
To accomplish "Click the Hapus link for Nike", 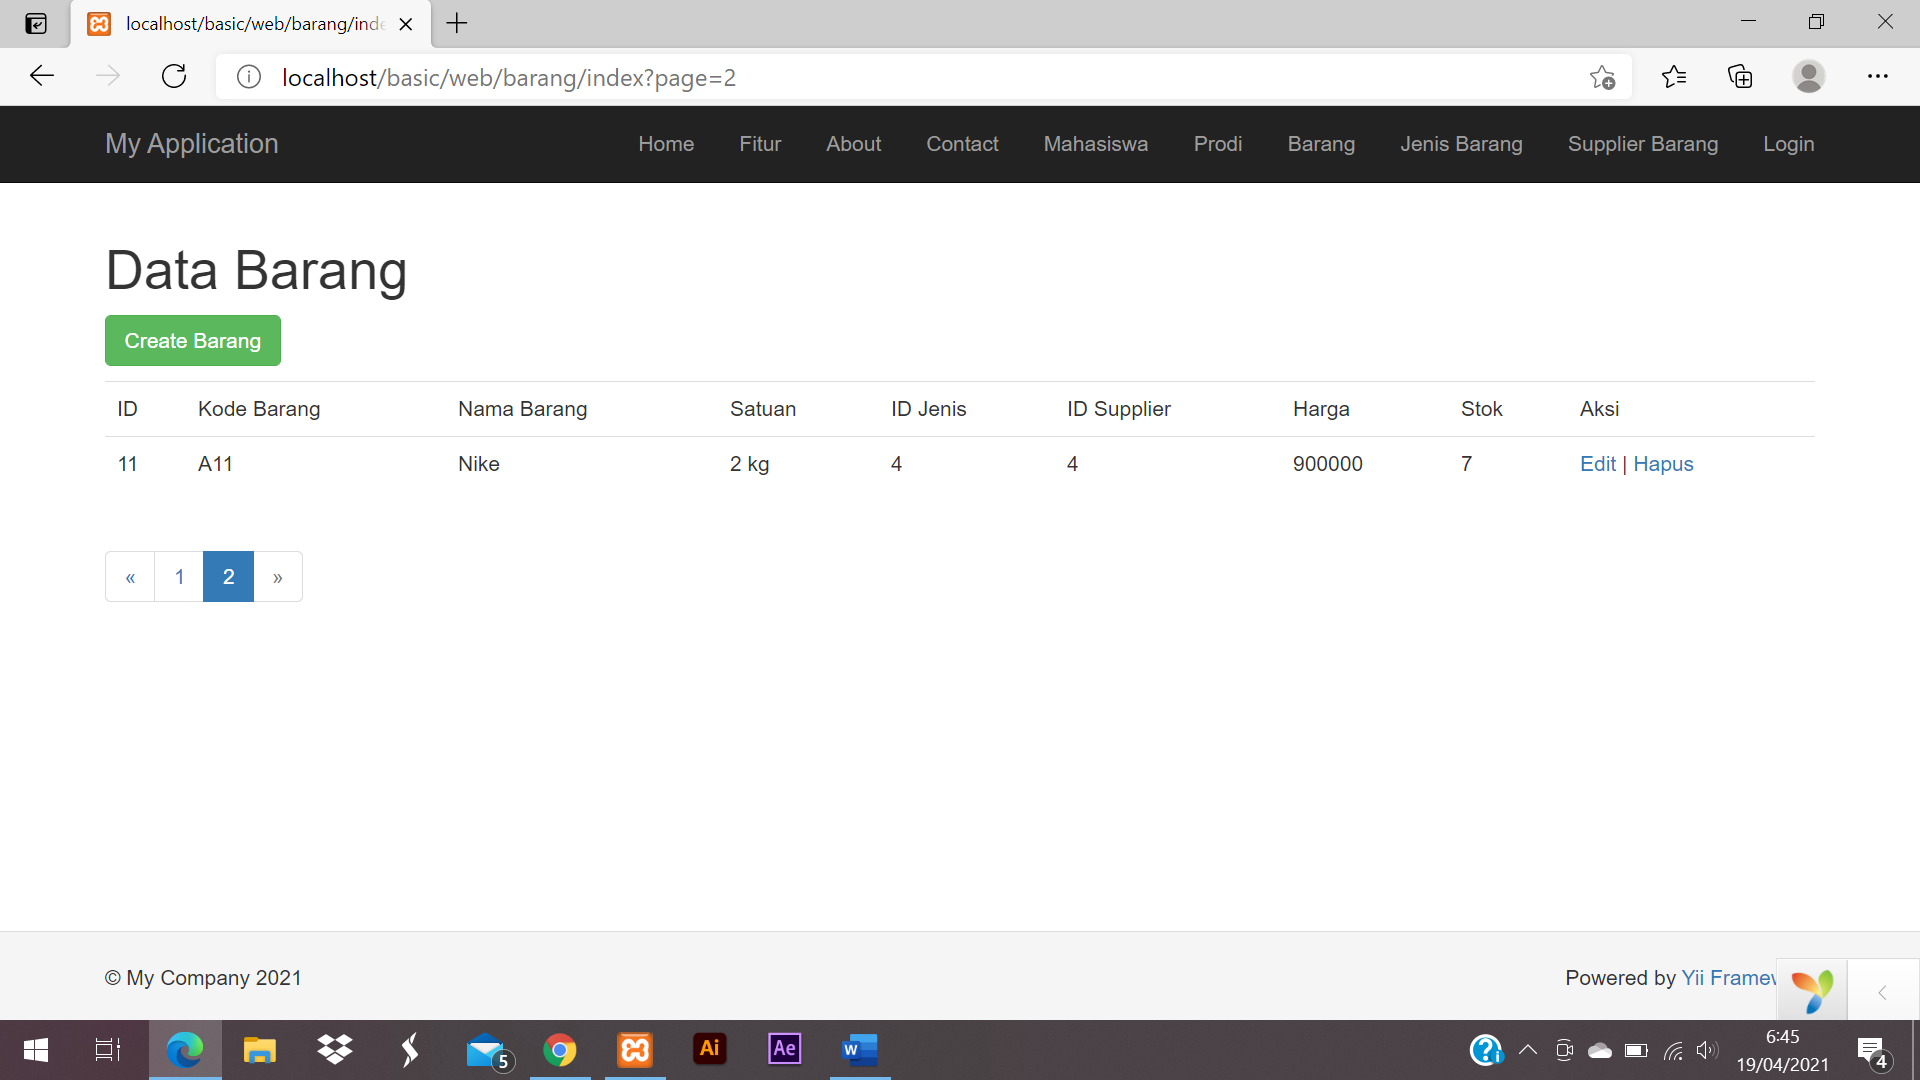I will [x=1663, y=464].
